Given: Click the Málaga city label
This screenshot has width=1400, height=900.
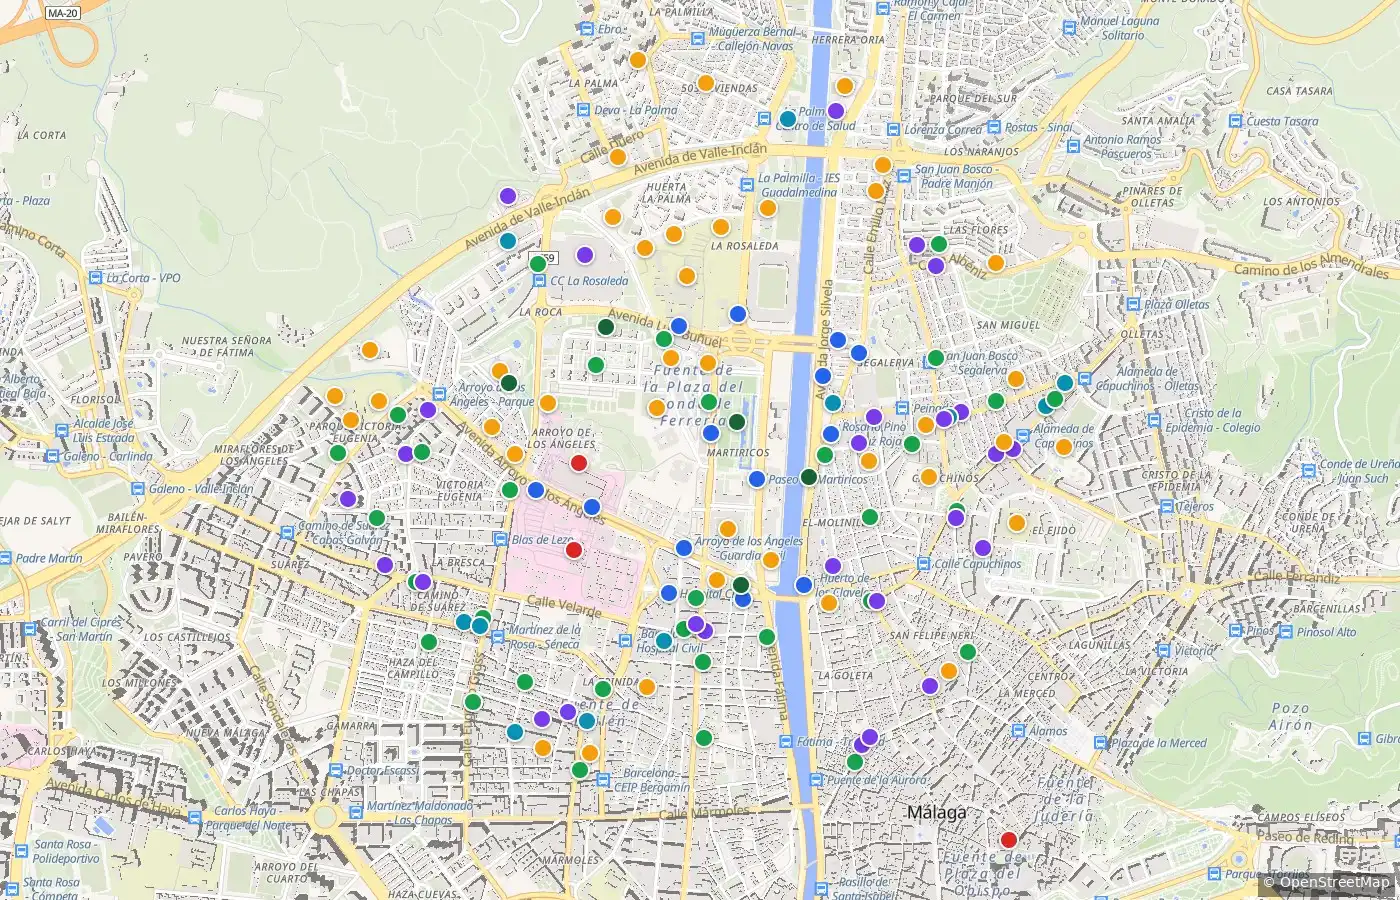Looking at the screenshot, I should tap(937, 812).
